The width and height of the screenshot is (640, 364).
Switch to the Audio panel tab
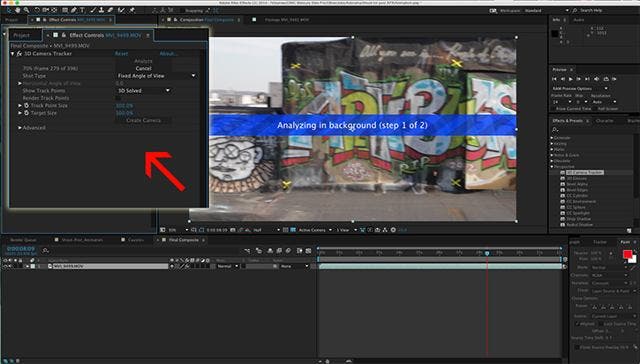pos(578,20)
